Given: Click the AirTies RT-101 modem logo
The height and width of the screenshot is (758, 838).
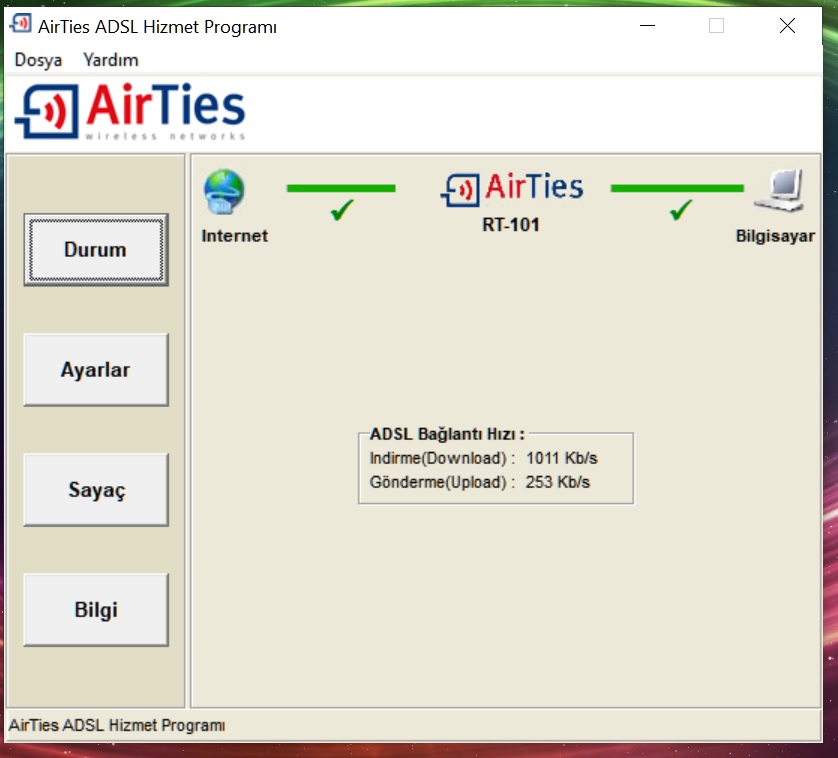Looking at the screenshot, I should coord(512,189).
